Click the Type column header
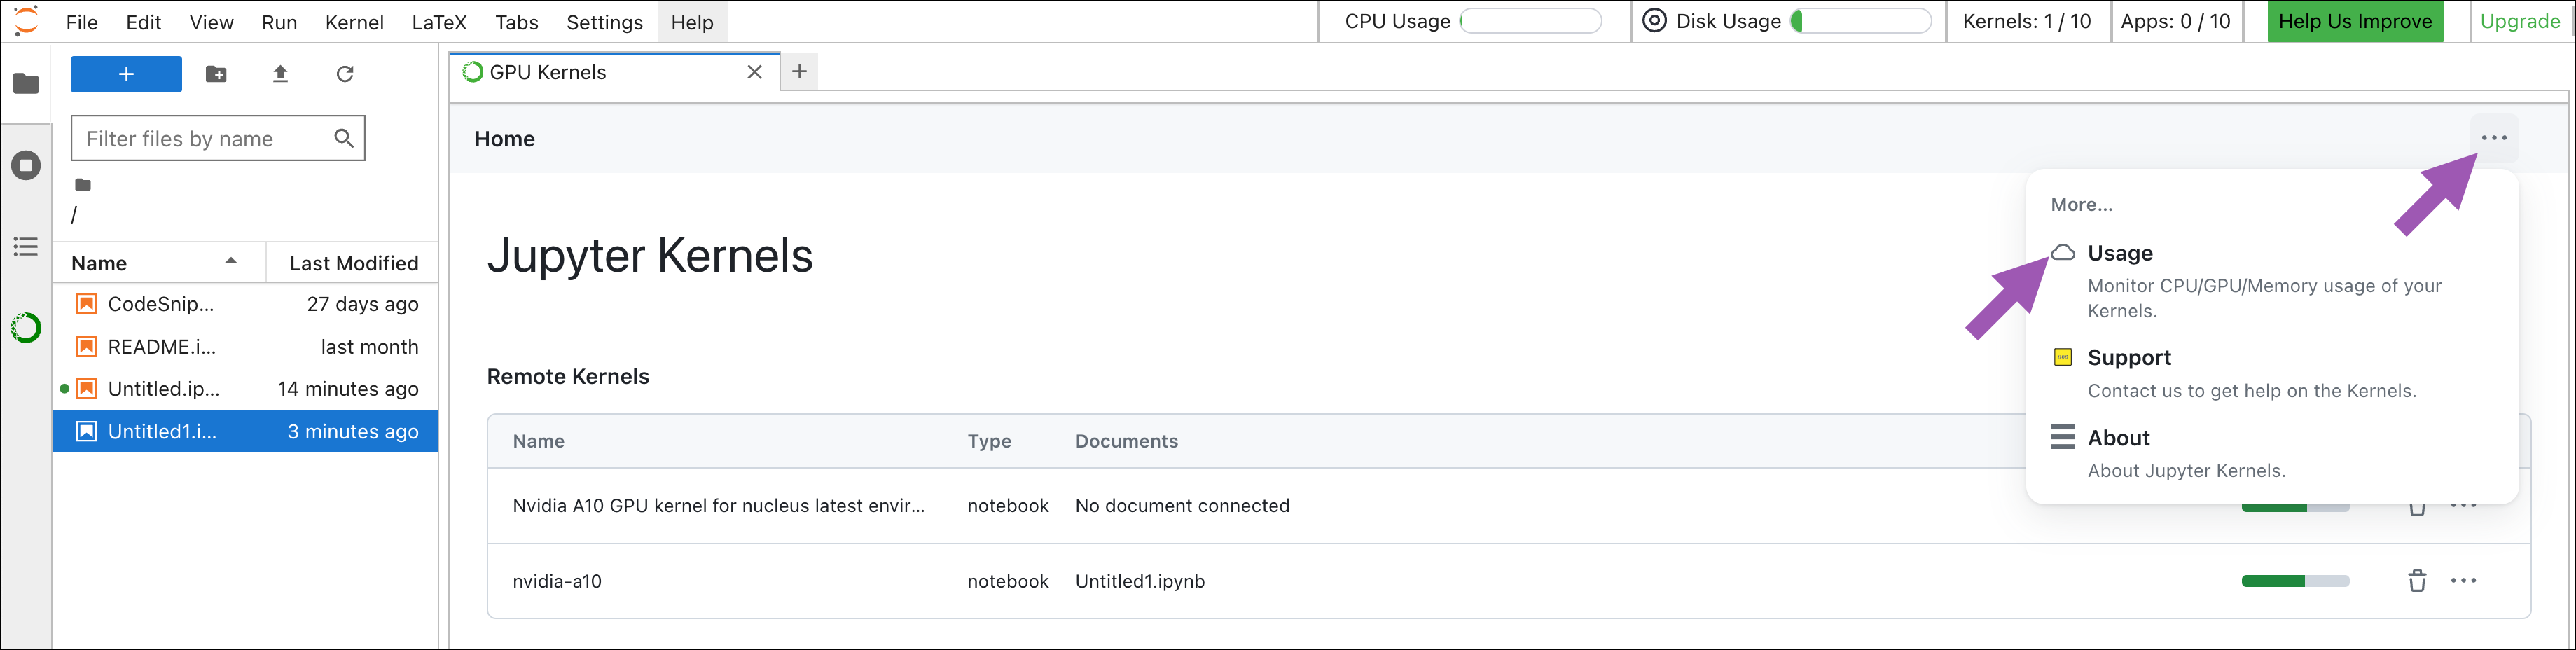 [989, 441]
